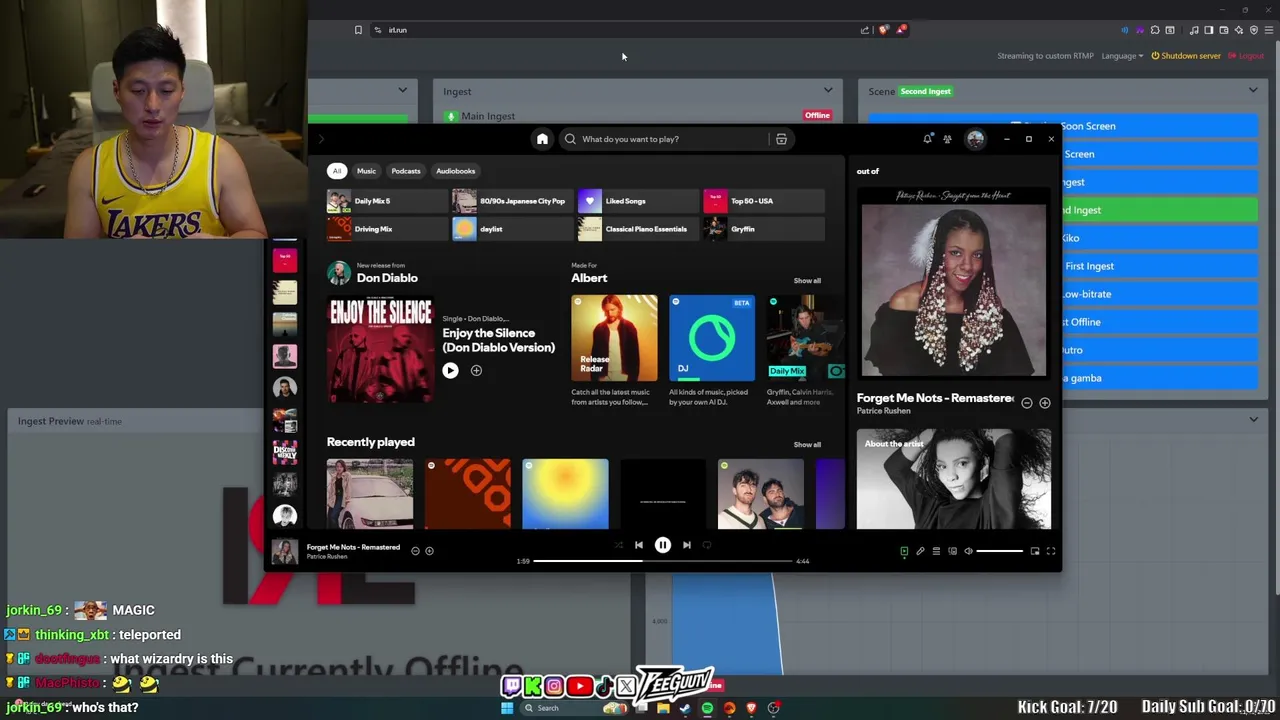The image size is (1280, 720).
Task: Open the Spotify miniplayer
Action: (x=1035, y=551)
